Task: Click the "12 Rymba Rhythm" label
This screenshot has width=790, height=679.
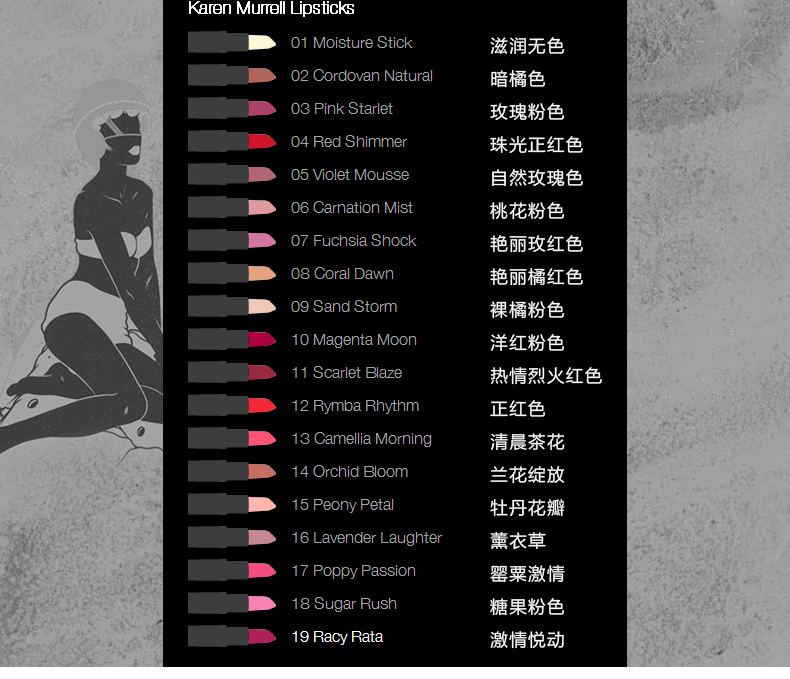Action: 355,406
